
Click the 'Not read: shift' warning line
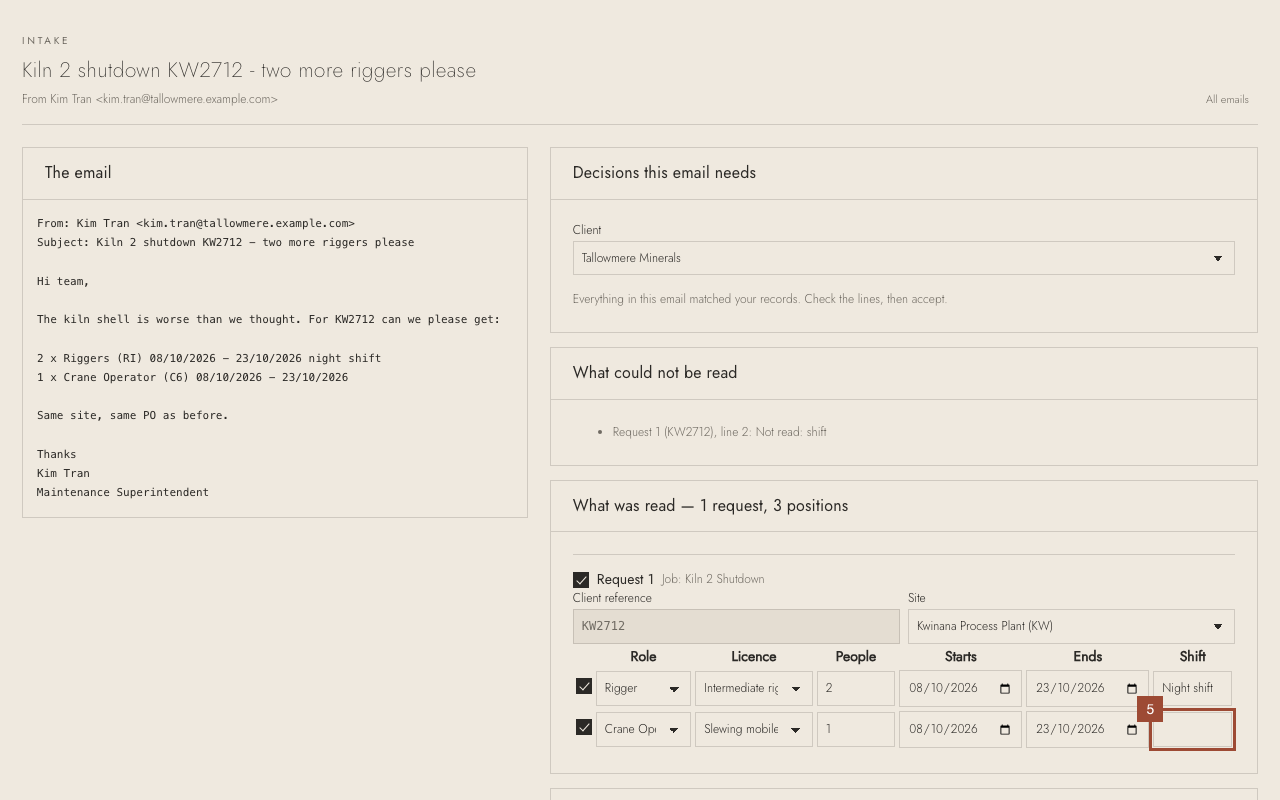point(720,432)
